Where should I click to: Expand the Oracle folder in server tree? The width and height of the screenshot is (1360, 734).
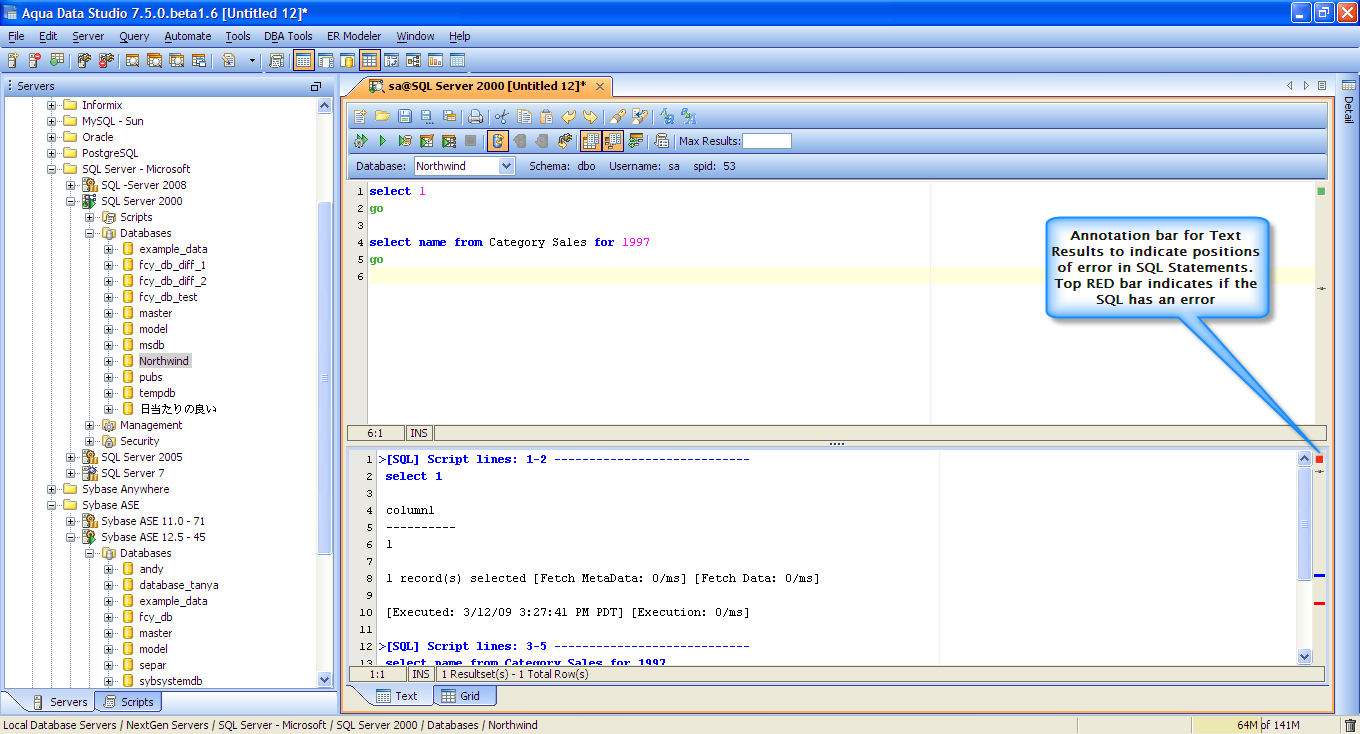(52, 137)
